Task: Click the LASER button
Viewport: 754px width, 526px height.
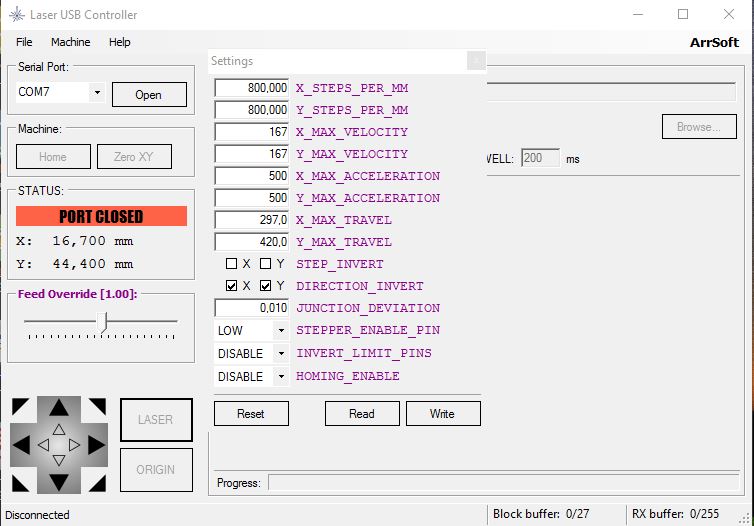Action: point(156,420)
